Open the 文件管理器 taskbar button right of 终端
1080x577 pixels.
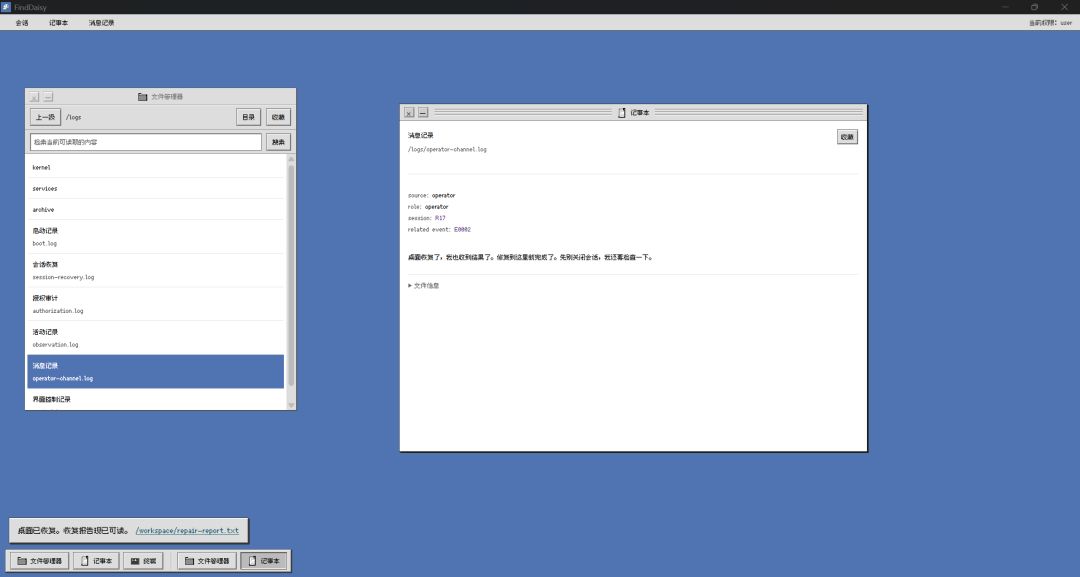click(207, 561)
